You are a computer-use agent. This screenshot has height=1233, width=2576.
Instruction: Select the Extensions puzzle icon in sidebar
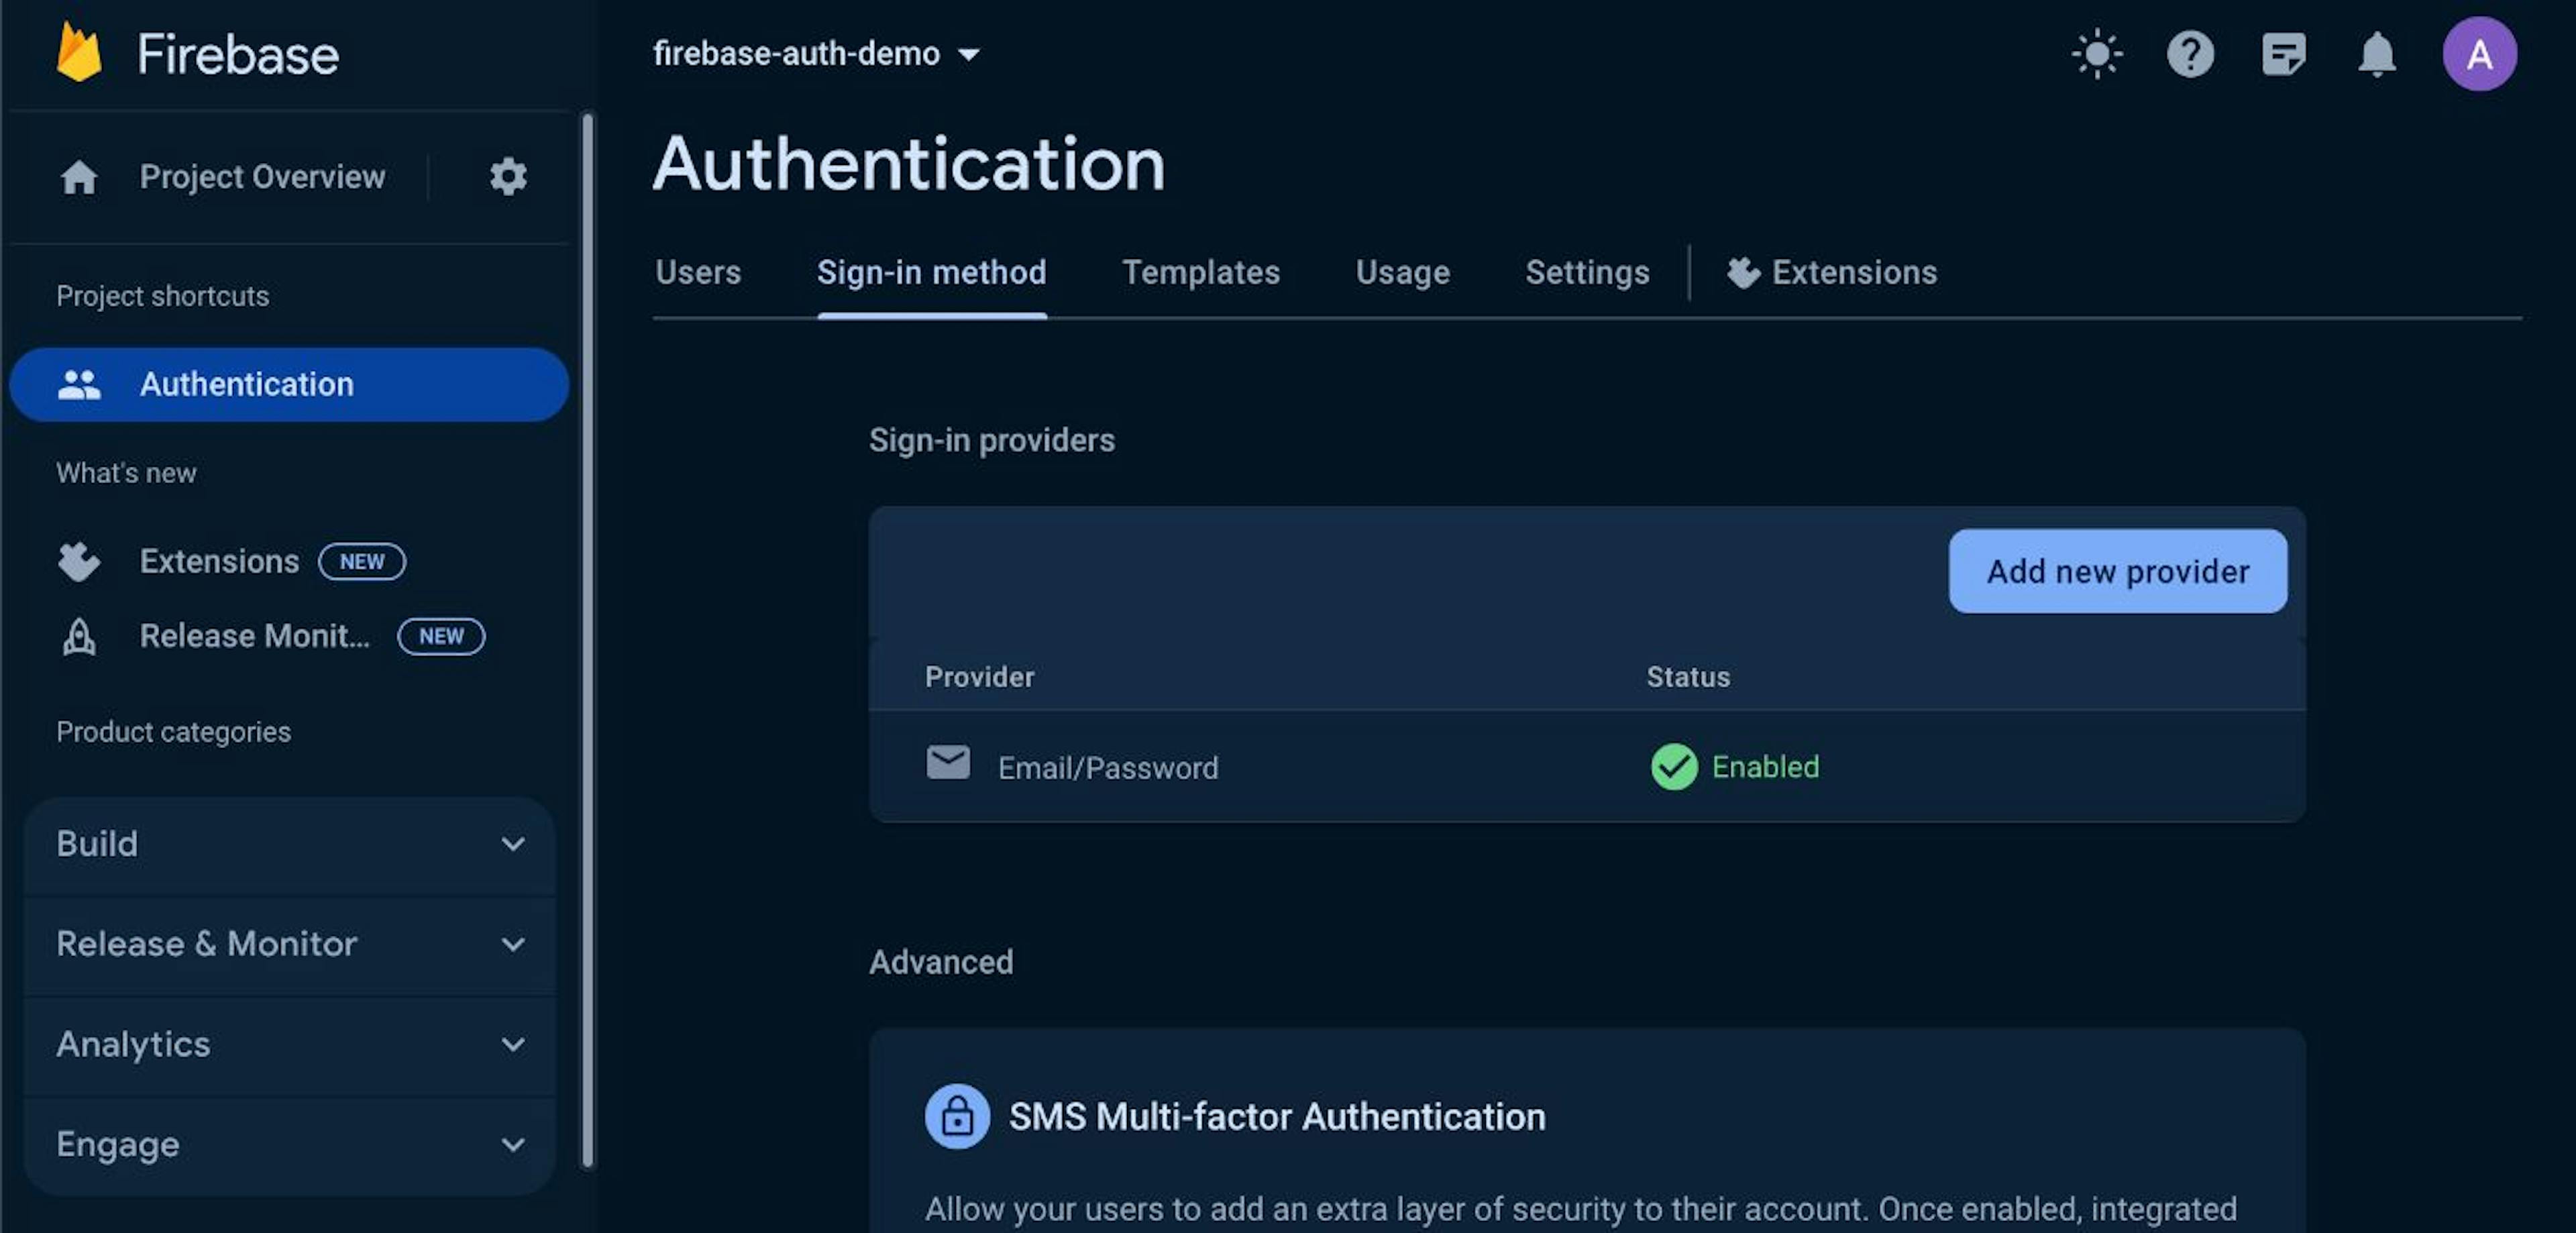click(x=79, y=561)
